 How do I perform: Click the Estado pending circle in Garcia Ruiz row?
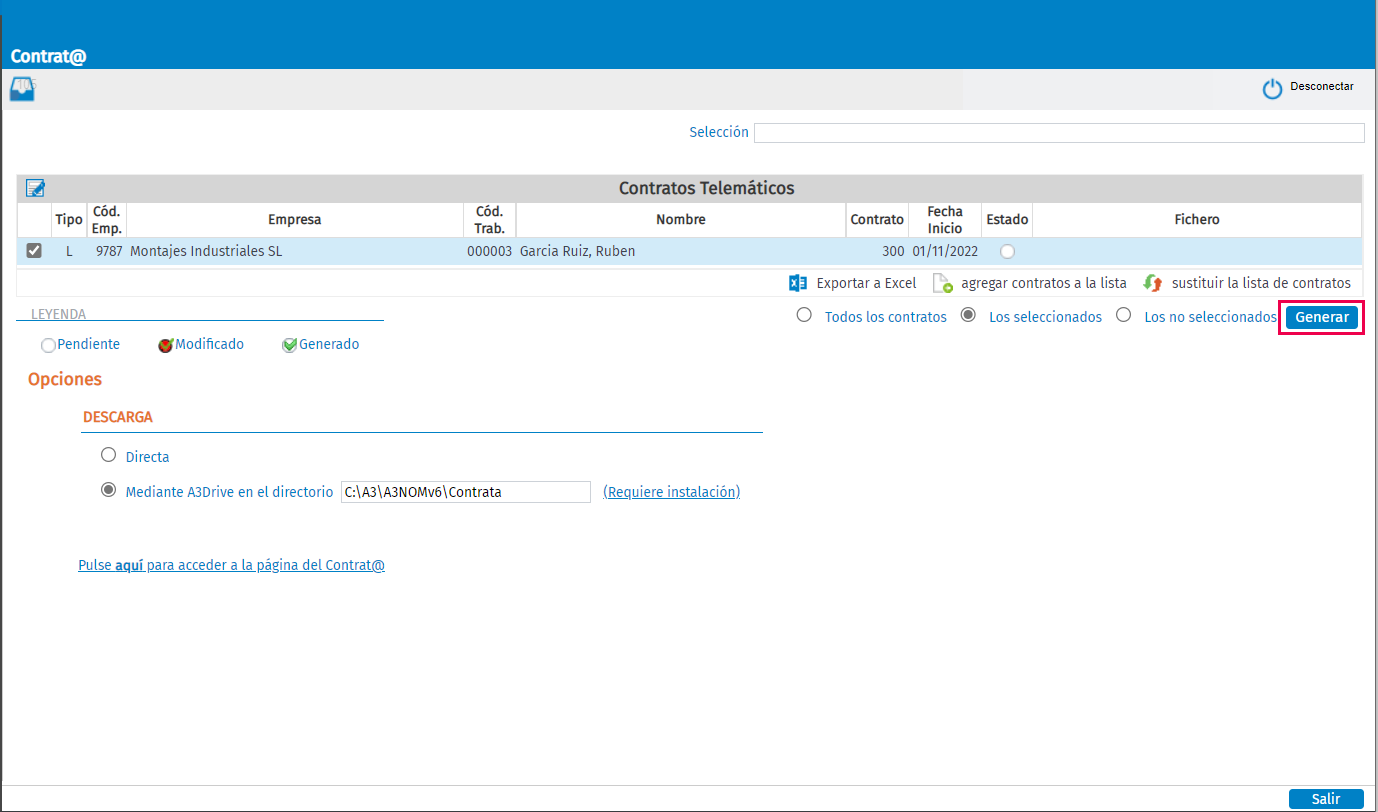(x=1007, y=252)
